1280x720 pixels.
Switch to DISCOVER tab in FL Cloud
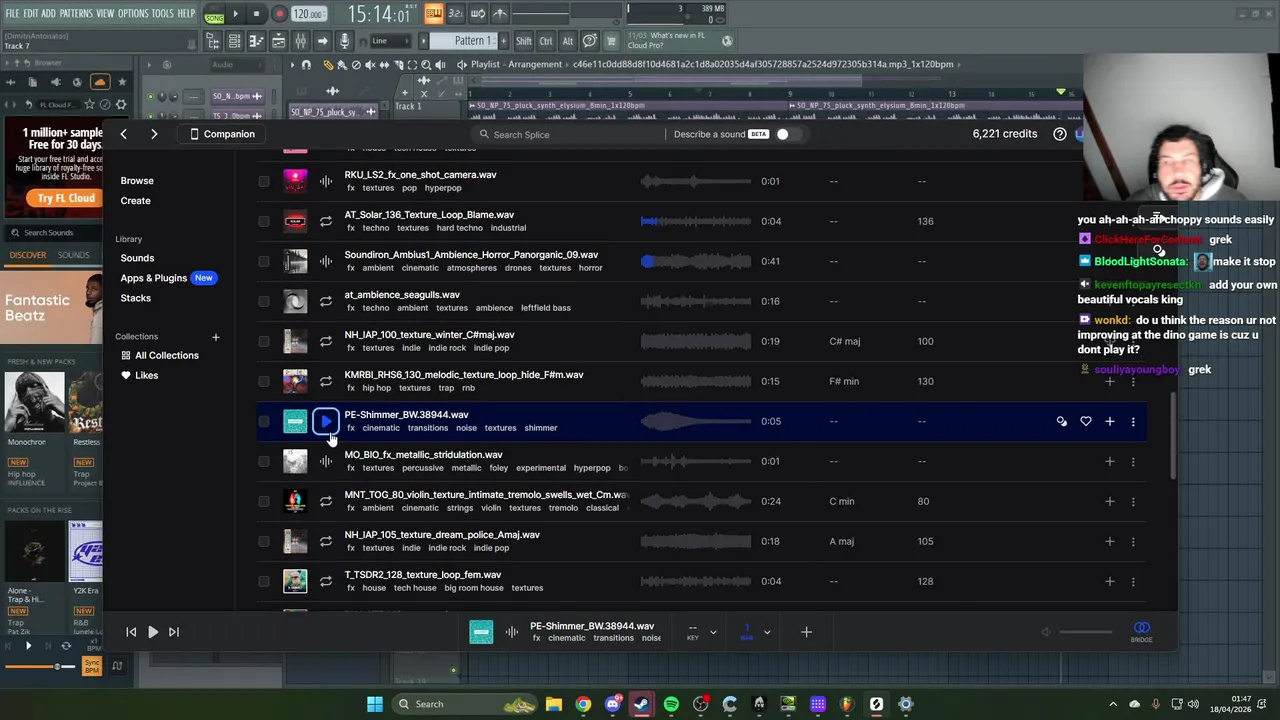(x=28, y=255)
